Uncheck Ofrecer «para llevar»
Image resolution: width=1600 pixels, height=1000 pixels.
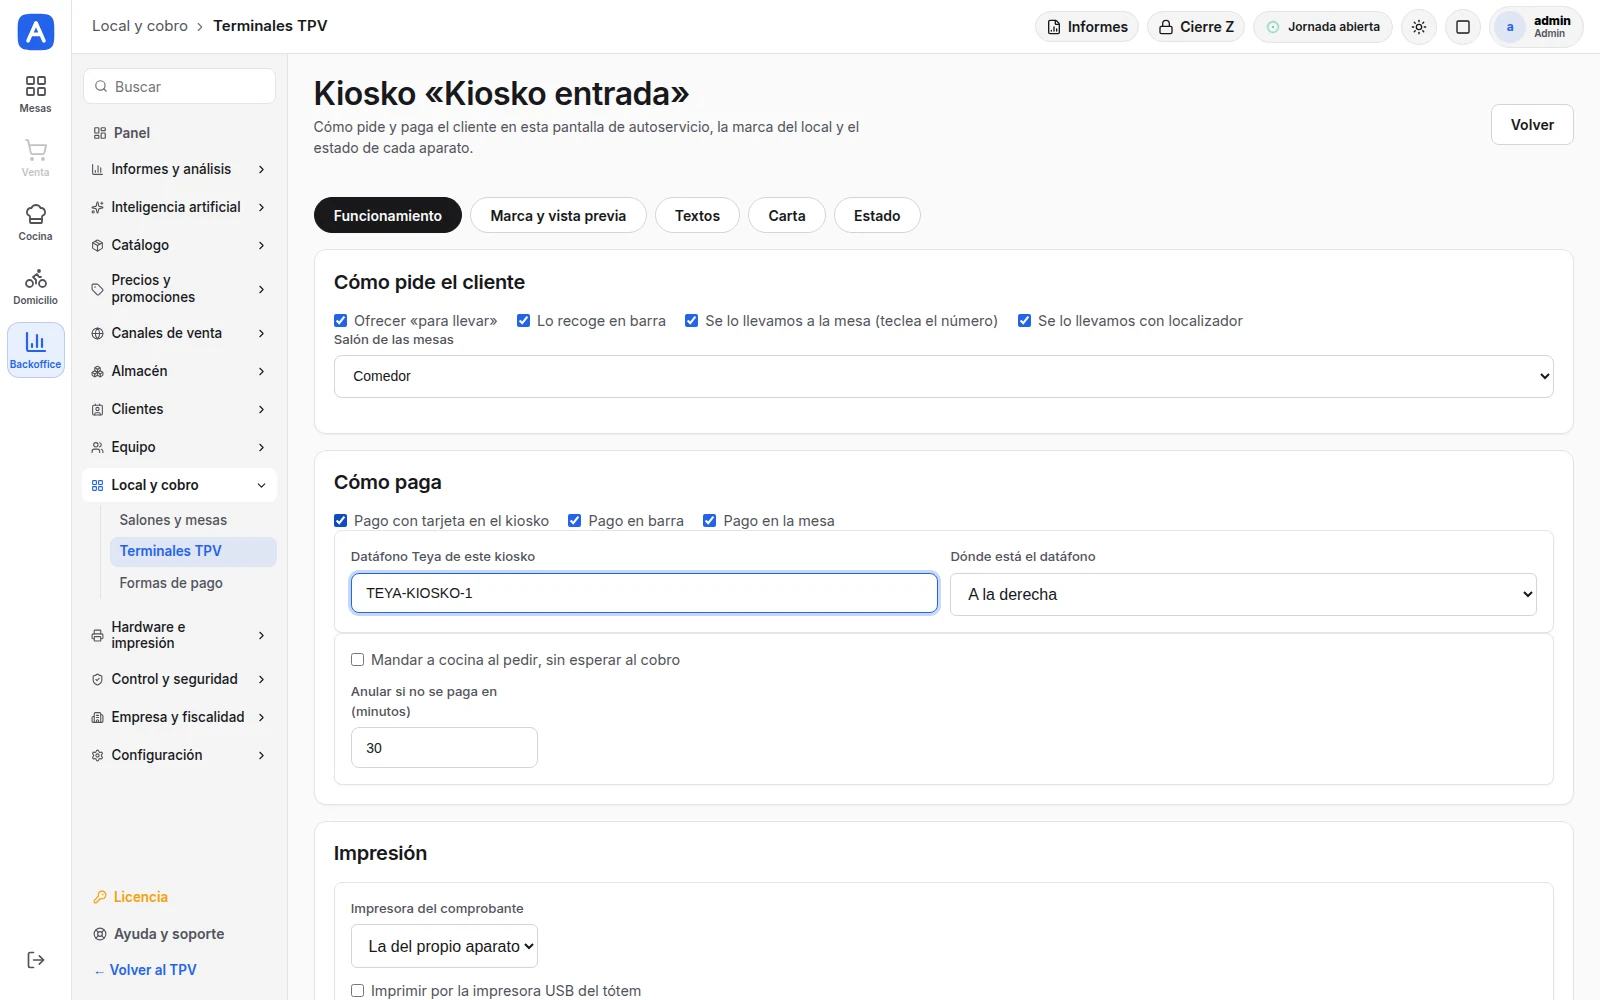(x=340, y=321)
